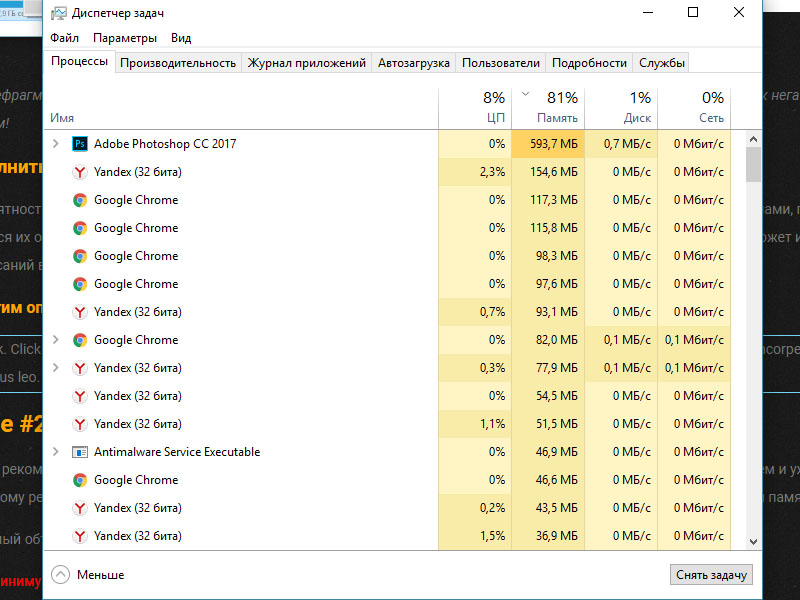This screenshot has width=800, height=600.
Task: Switch to the Производительность tab
Action: pos(178,63)
